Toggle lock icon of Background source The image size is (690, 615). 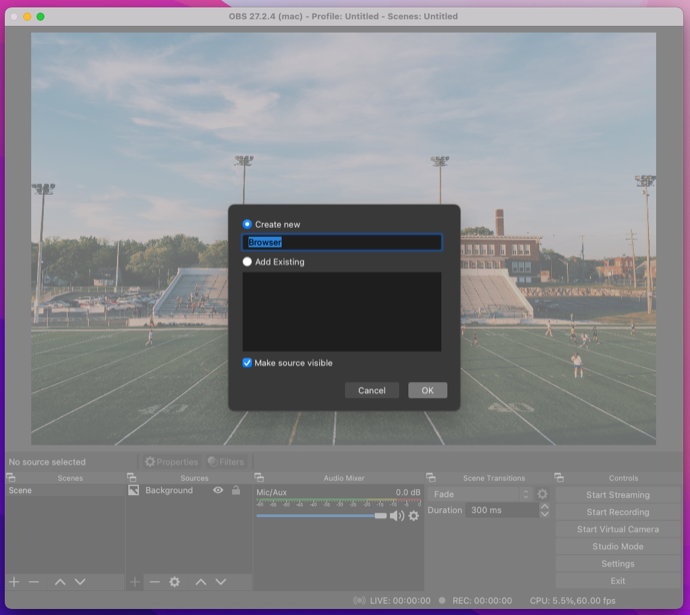[236, 490]
